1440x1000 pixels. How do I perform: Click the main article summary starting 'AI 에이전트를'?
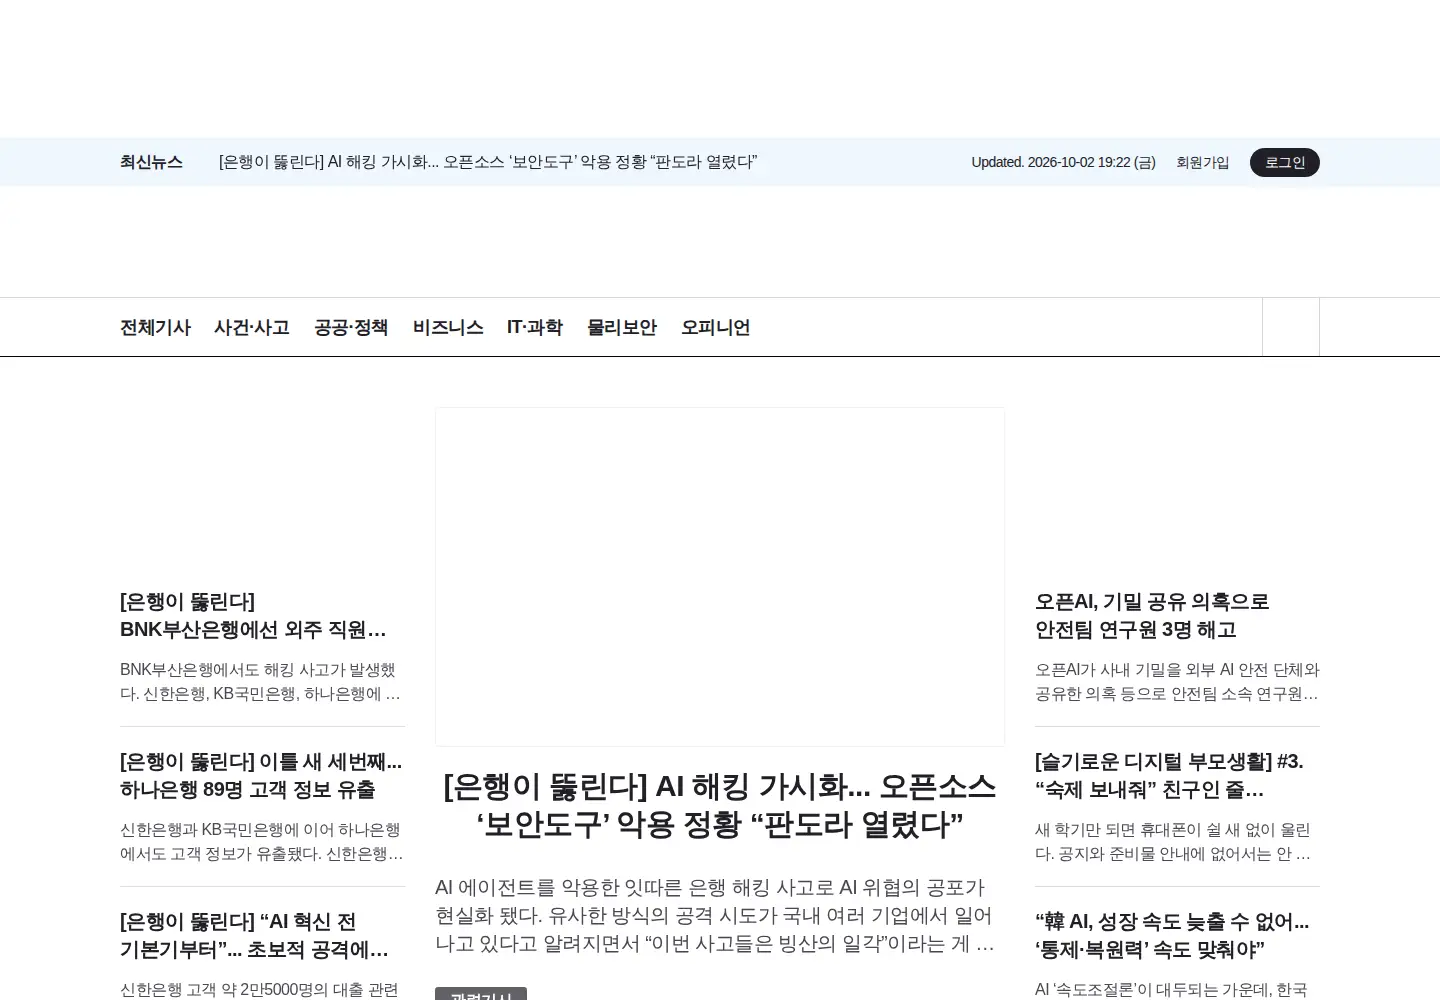click(716, 916)
